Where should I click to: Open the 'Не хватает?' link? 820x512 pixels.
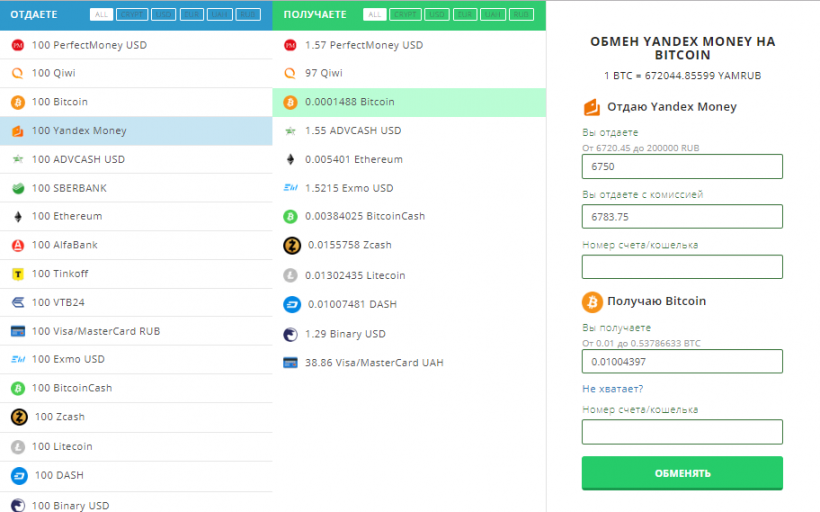pos(612,389)
